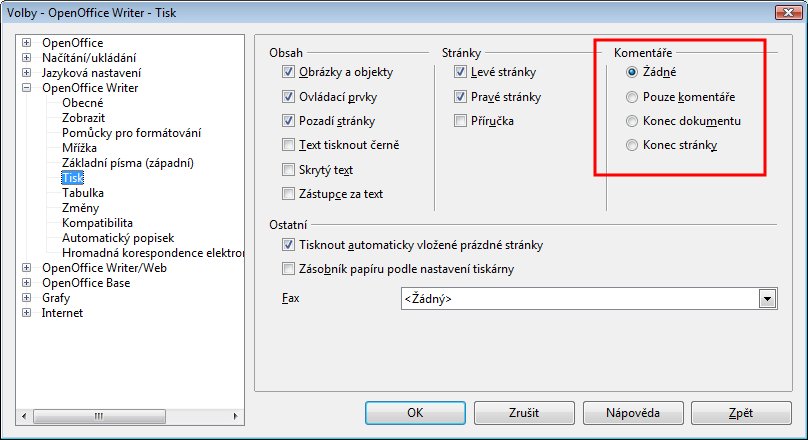The image size is (808, 440).
Task: Select the highlighted Tisk item
Action: pyautogui.click(x=73, y=178)
